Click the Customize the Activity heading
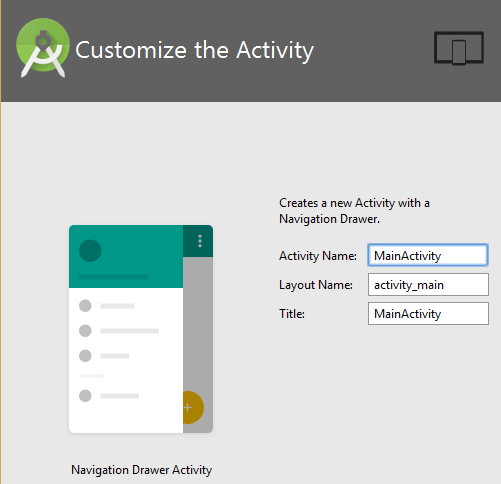Screen dimensions: 501x484 pos(194,50)
